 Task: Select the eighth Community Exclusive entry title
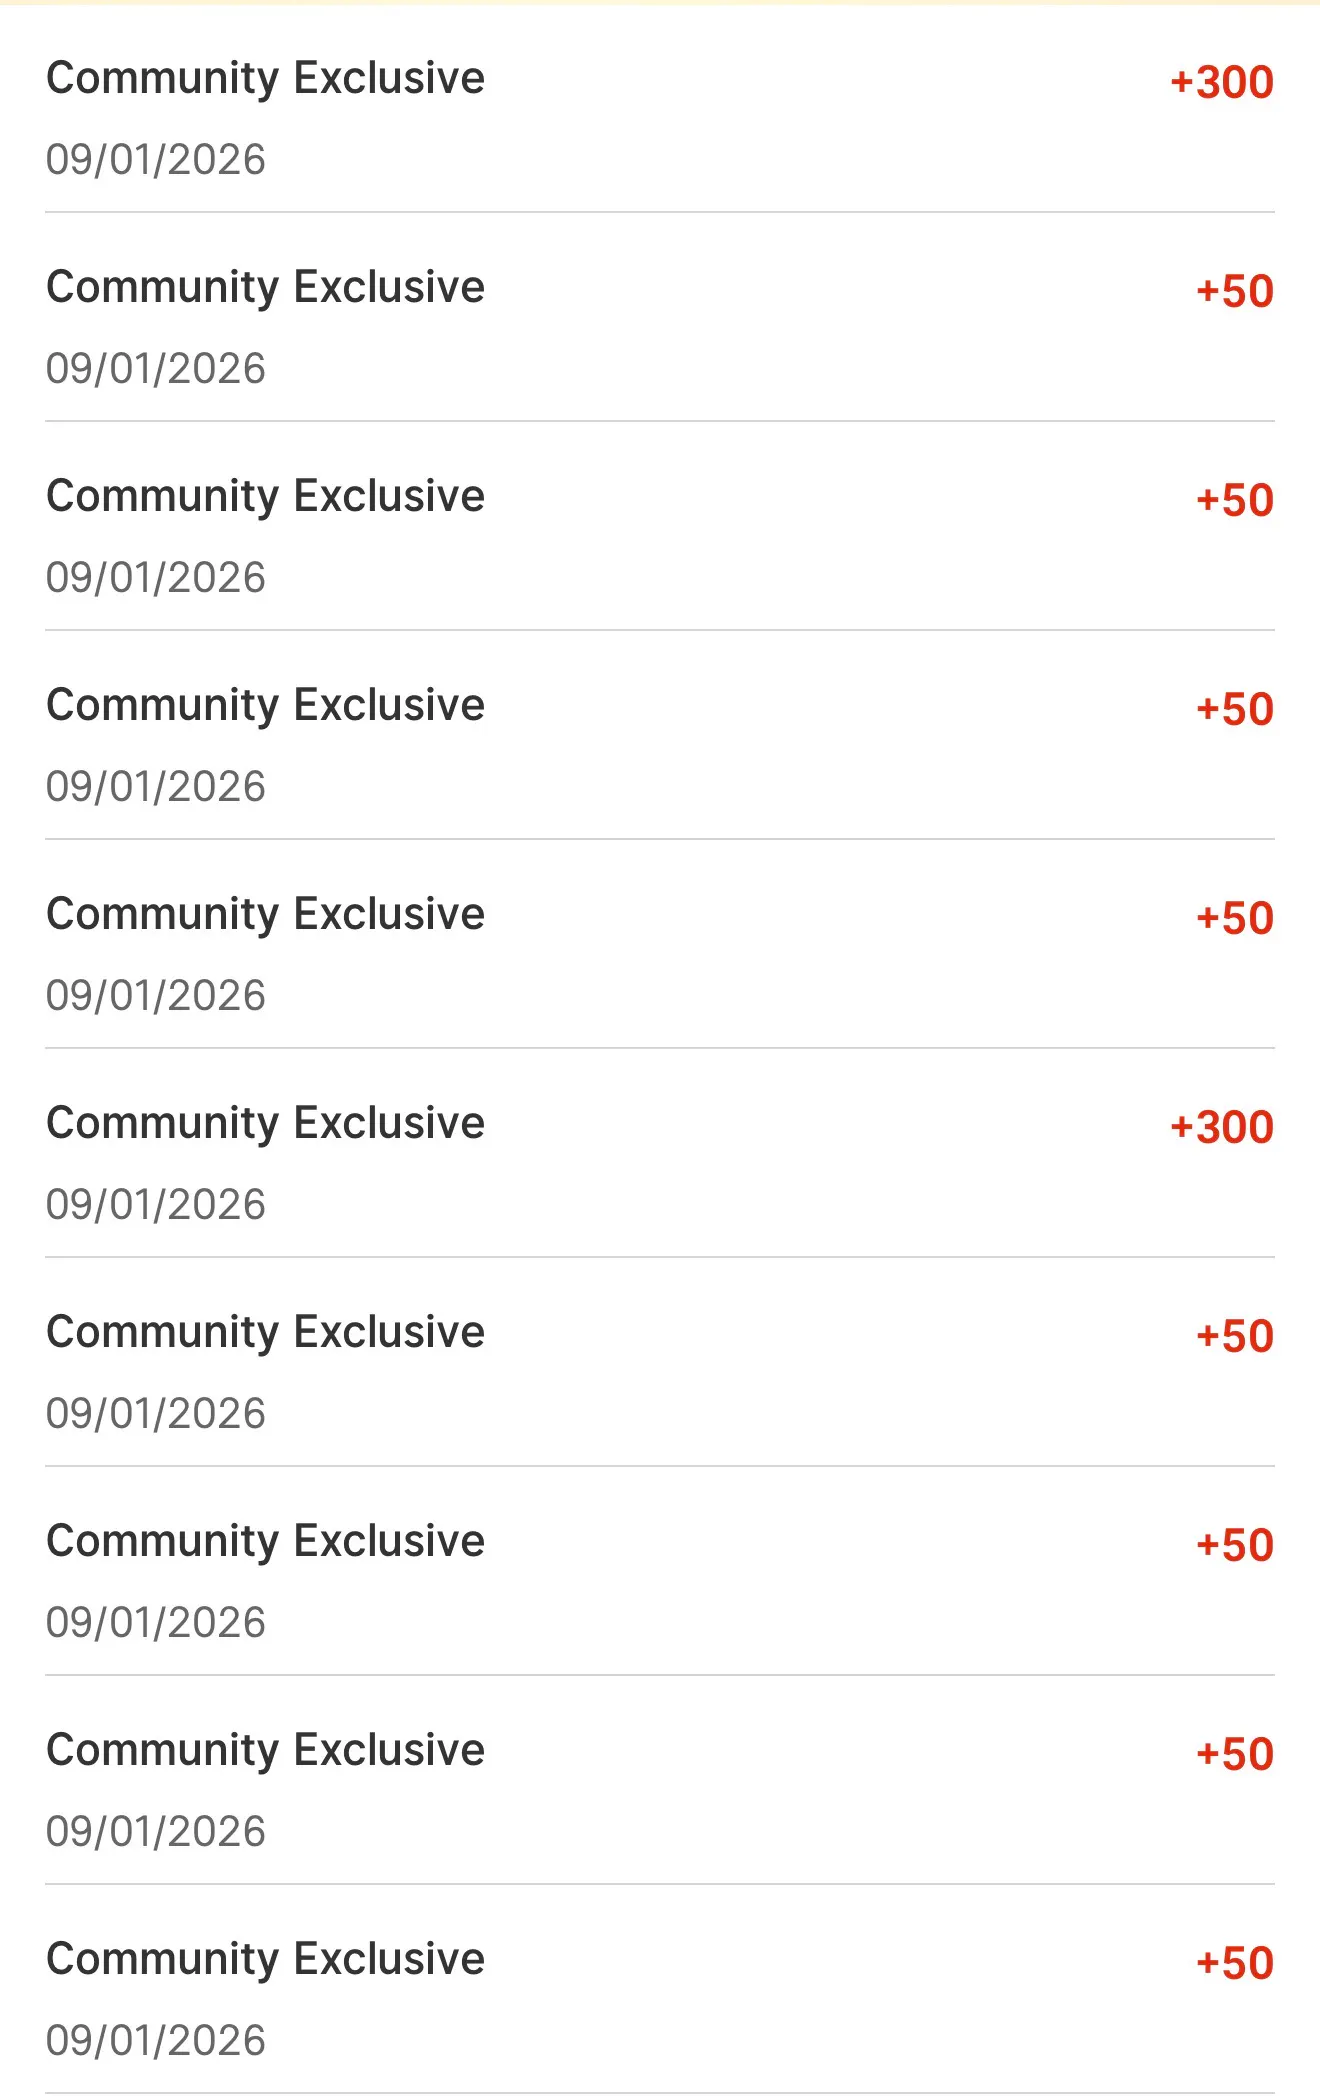click(265, 1542)
